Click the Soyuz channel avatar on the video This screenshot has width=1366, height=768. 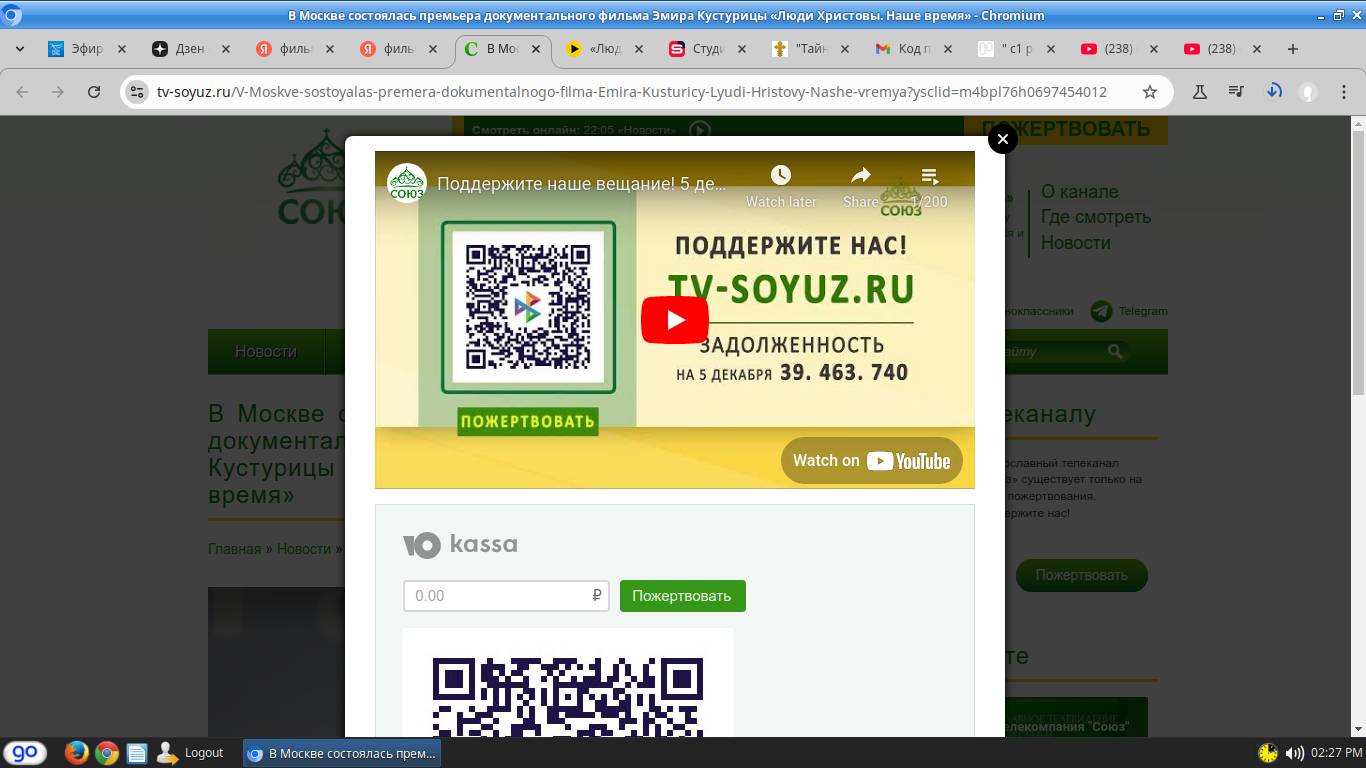pyautogui.click(x=407, y=183)
